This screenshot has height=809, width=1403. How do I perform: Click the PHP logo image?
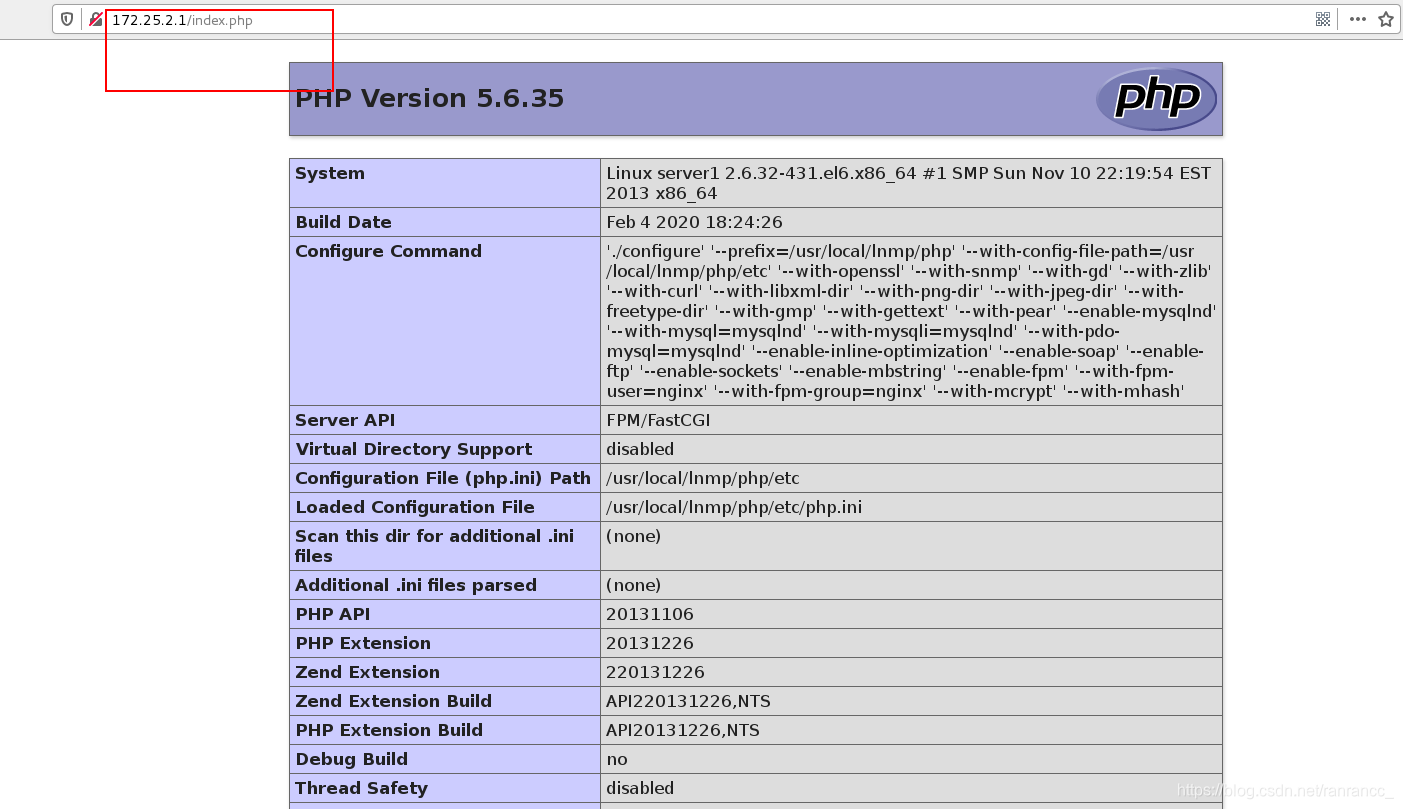tap(1156, 99)
